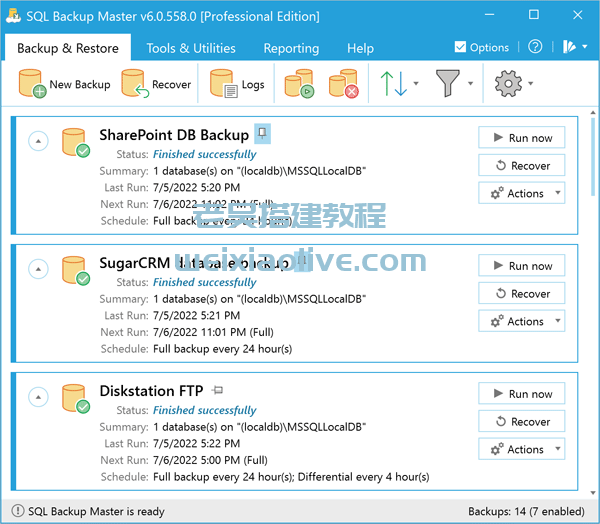Image resolution: width=600 pixels, height=524 pixels.
Task: Click the 7/6/2022 5:00 PM (Full) value
Action: [x=210, y=460]
